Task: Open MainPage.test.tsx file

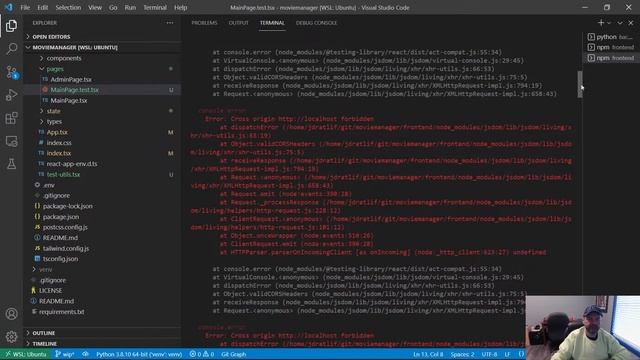Action: tap(102, 90)
